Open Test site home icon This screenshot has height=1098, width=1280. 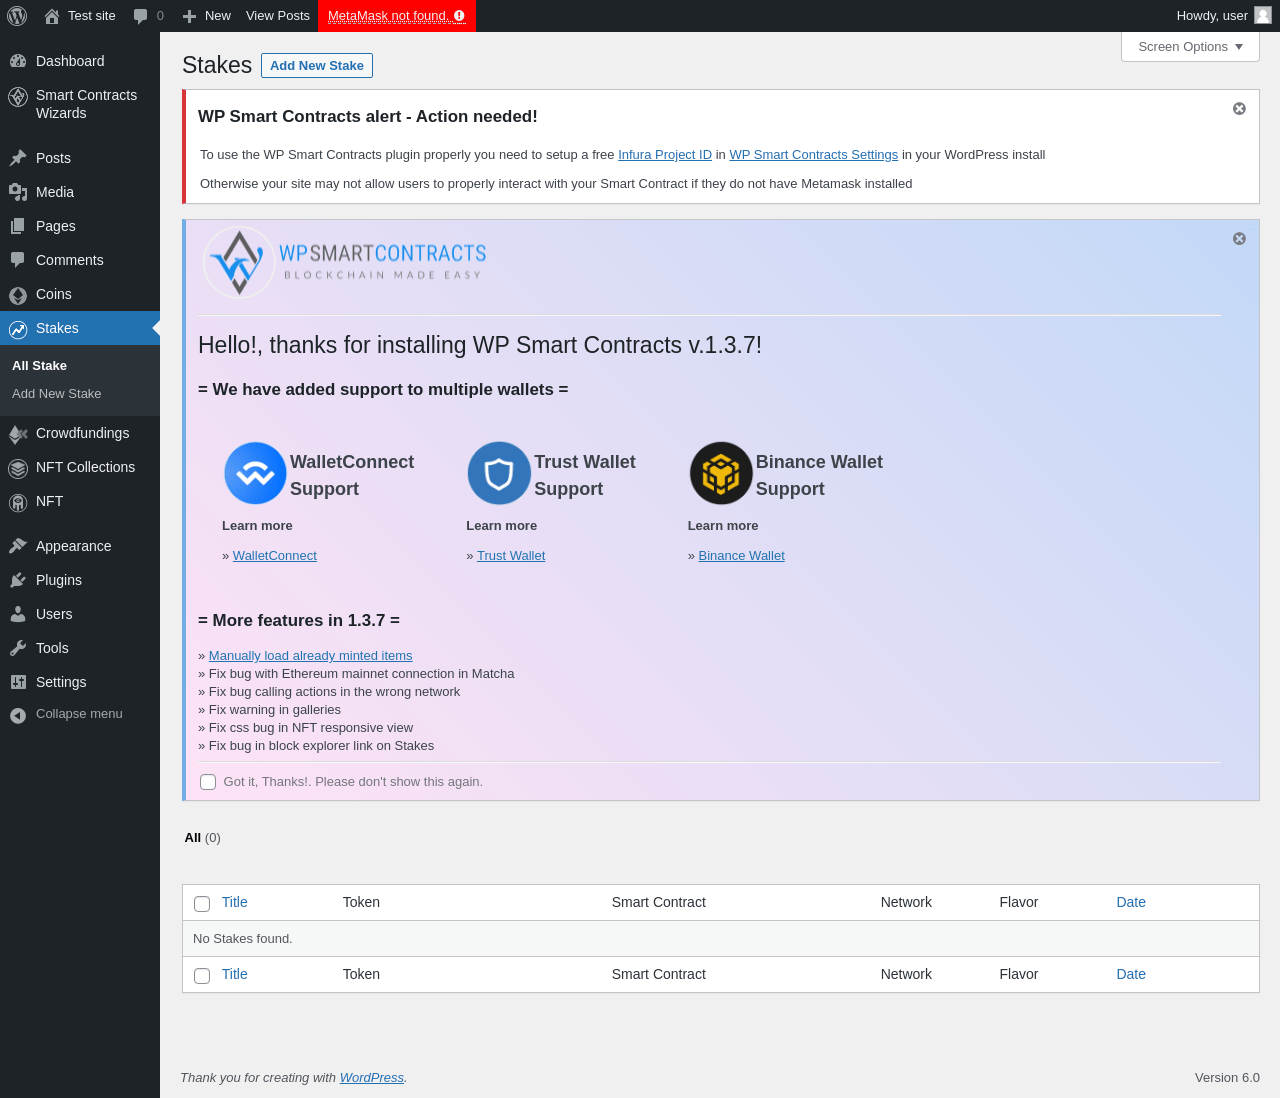tap(52, 16)
